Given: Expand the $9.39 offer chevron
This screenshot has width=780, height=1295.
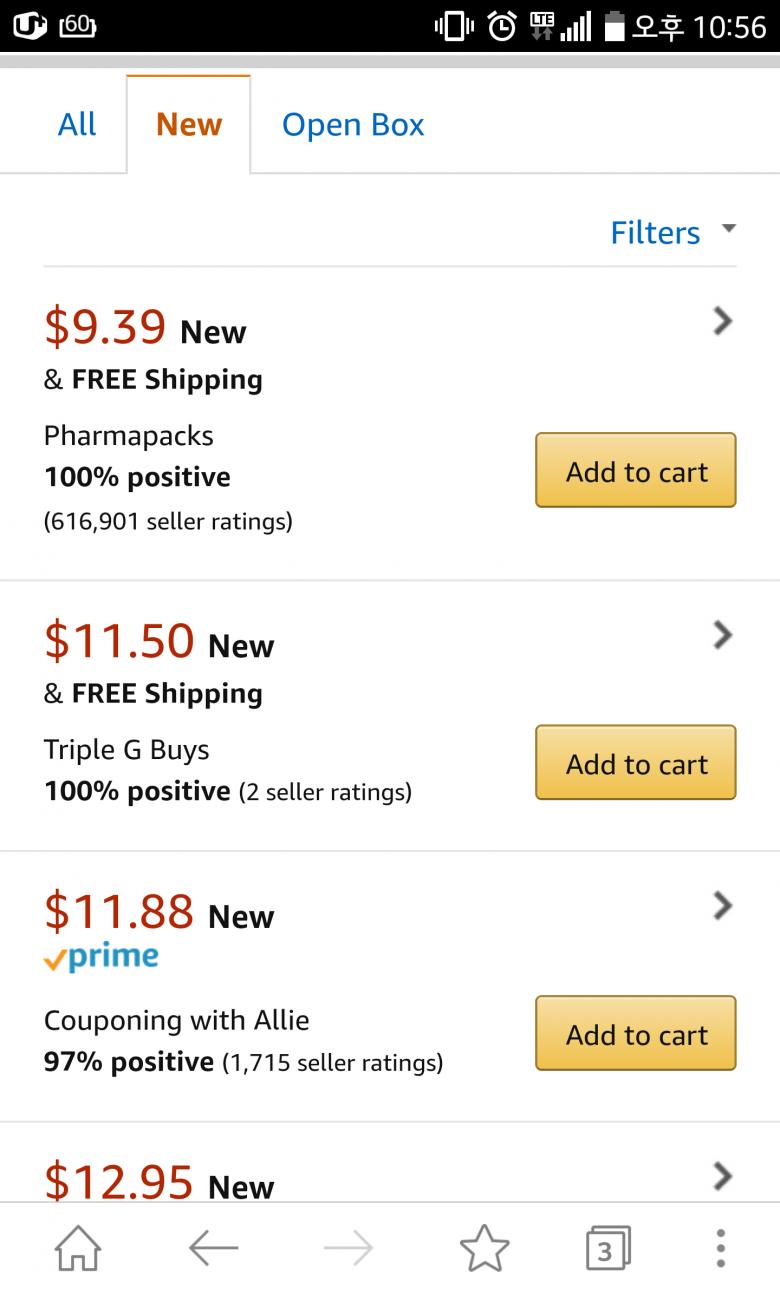Looking at the screenshot, I should point(722,321).
